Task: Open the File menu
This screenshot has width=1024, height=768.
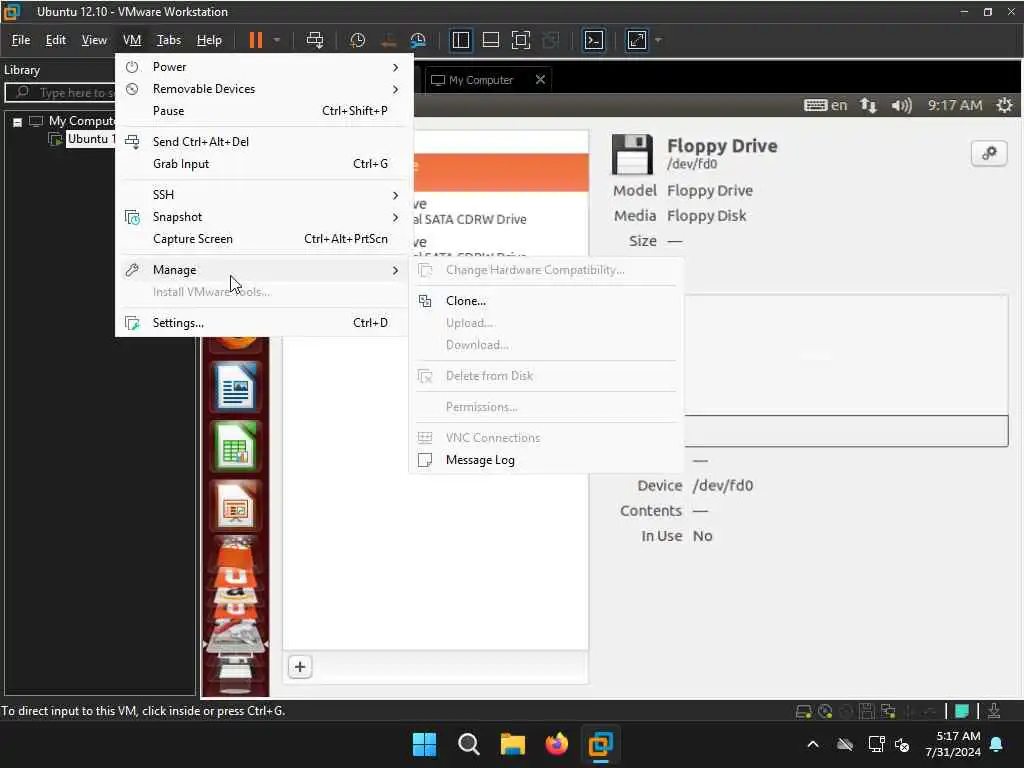Action: (21, 40)
